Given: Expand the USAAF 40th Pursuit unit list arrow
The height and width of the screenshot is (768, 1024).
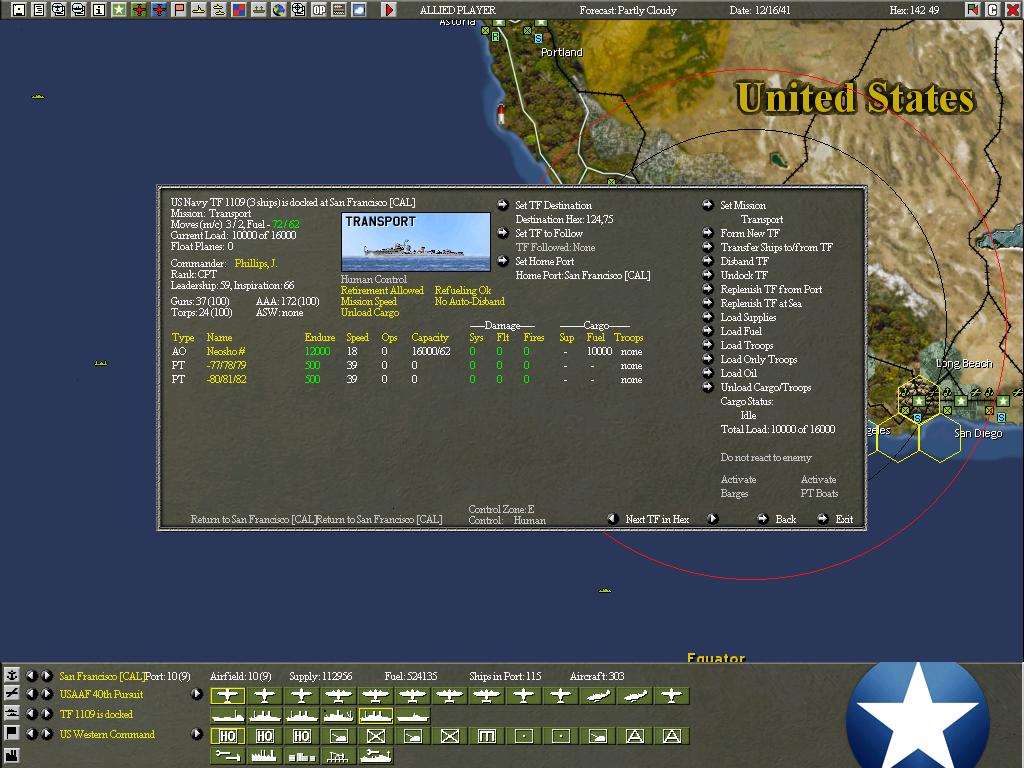Looking at the screenshot, I should click(197, 694).
